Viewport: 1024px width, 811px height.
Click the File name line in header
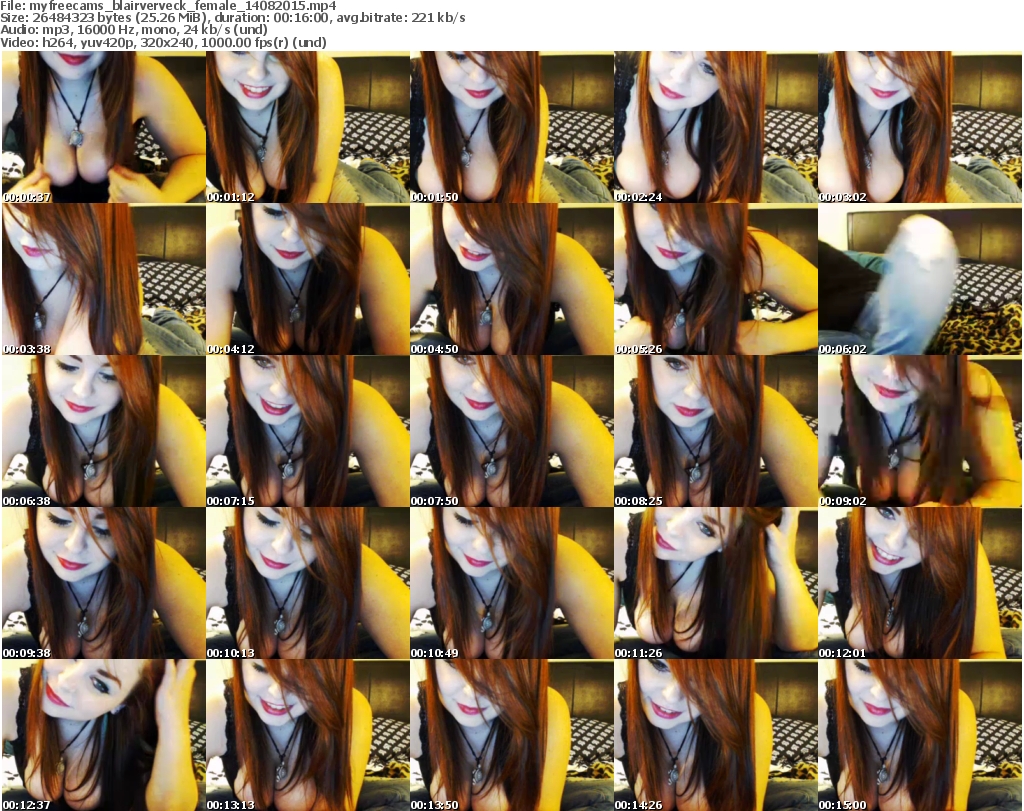pos(168,6)
